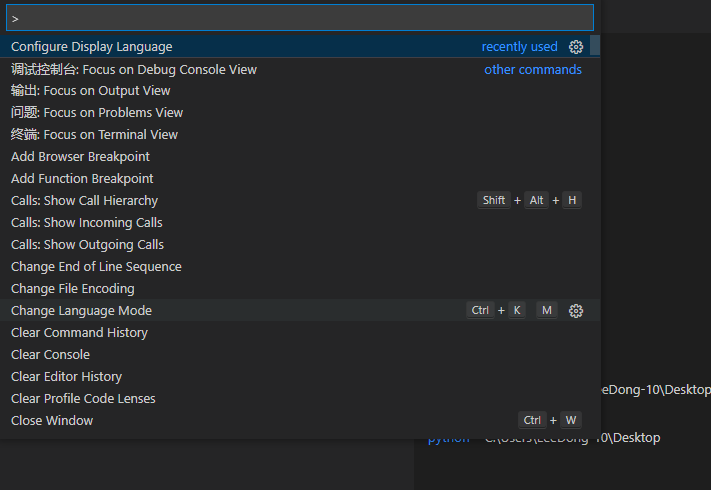The image size is (711, 490).
Task: Click gear icon beside Change Language Mode
Action: tap(575, 311)
